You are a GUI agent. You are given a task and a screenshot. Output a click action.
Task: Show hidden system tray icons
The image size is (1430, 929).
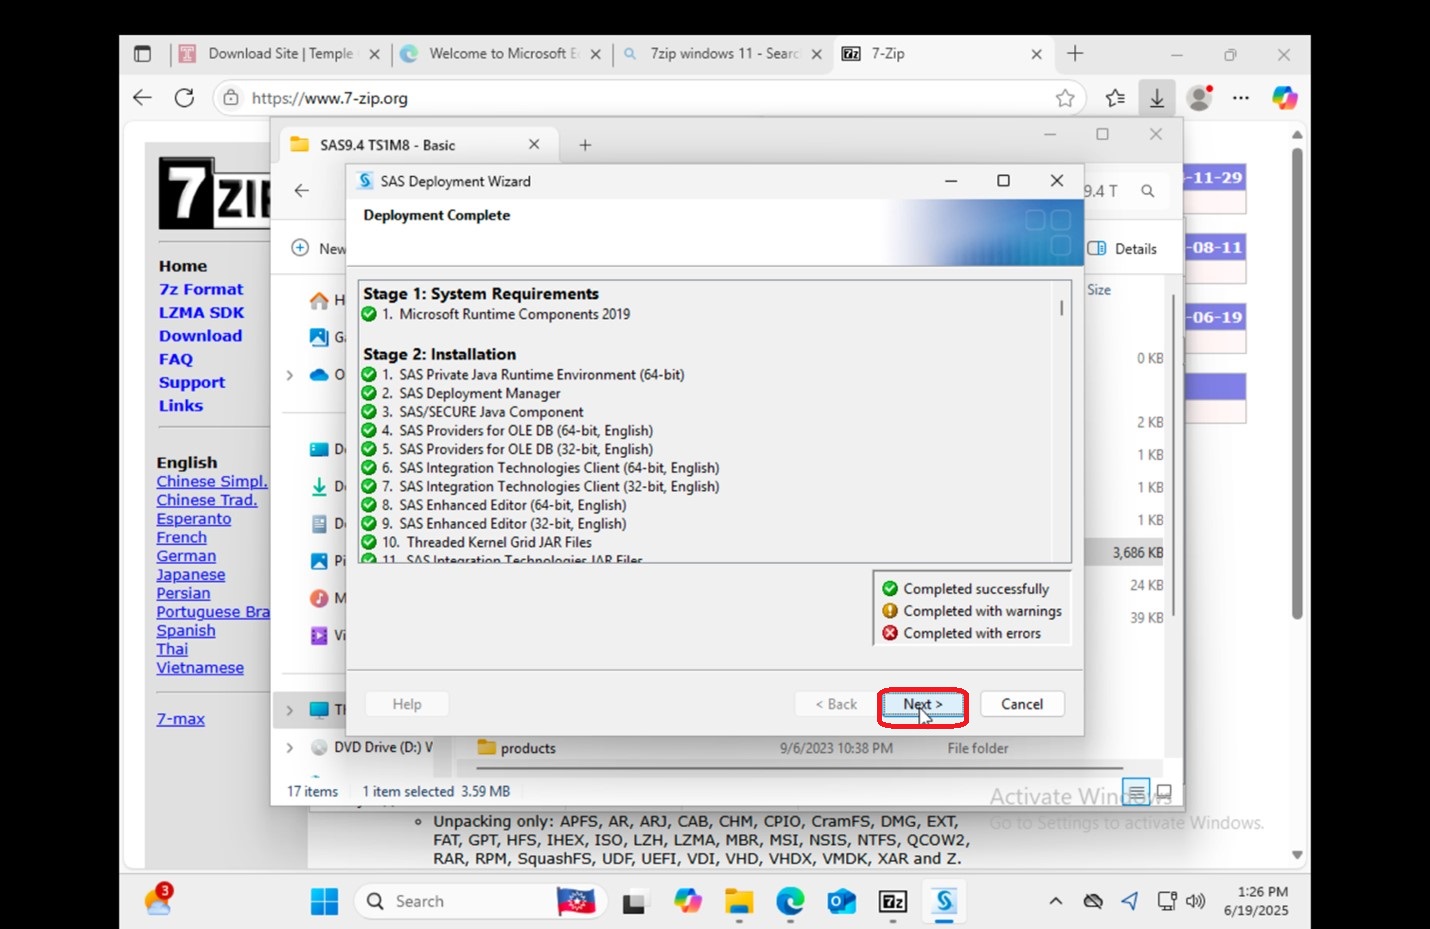click(x=1055, y=901)
